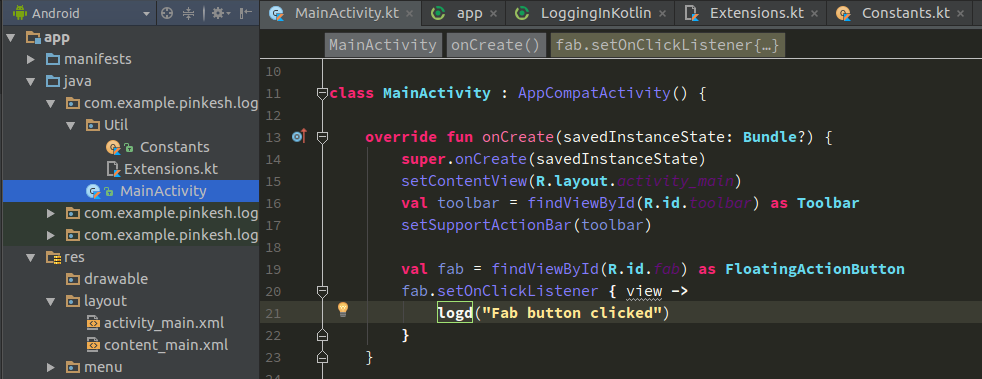Close the MainActivity.kt tab
Viewport: 982px width, 379px height.
click(409, 14)
